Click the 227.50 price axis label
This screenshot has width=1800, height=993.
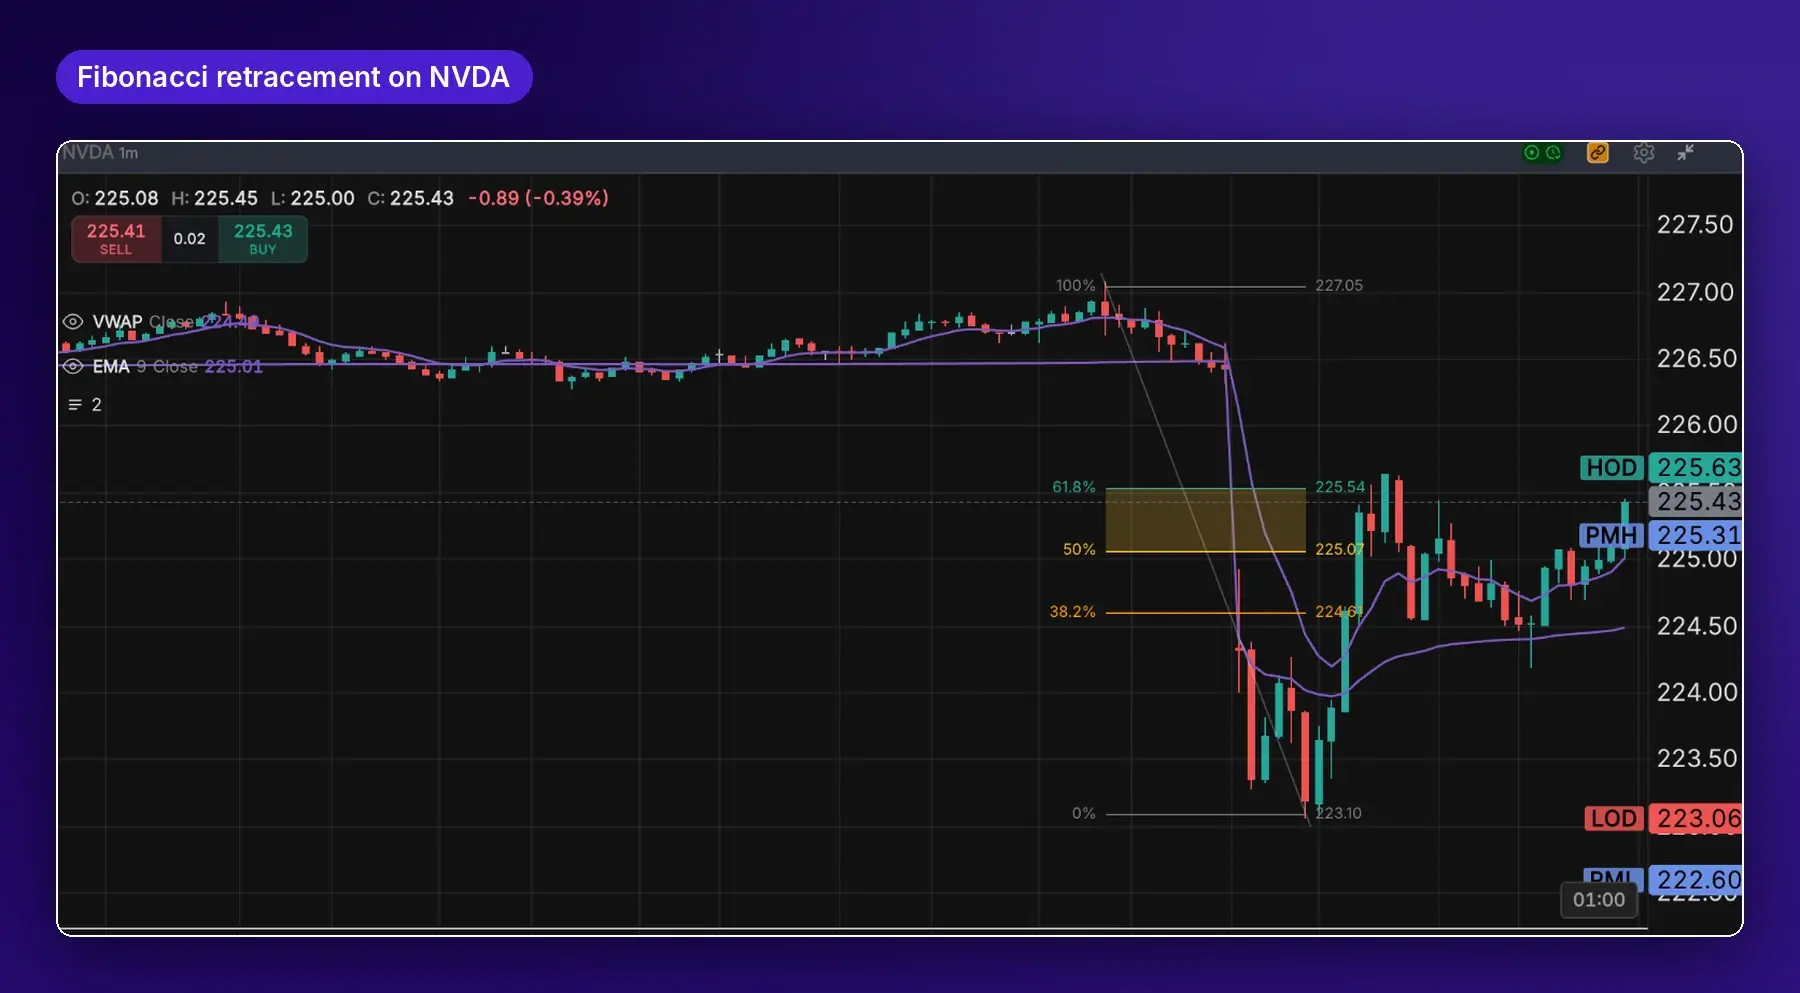pyautogui.click(x=1695, y=224)
